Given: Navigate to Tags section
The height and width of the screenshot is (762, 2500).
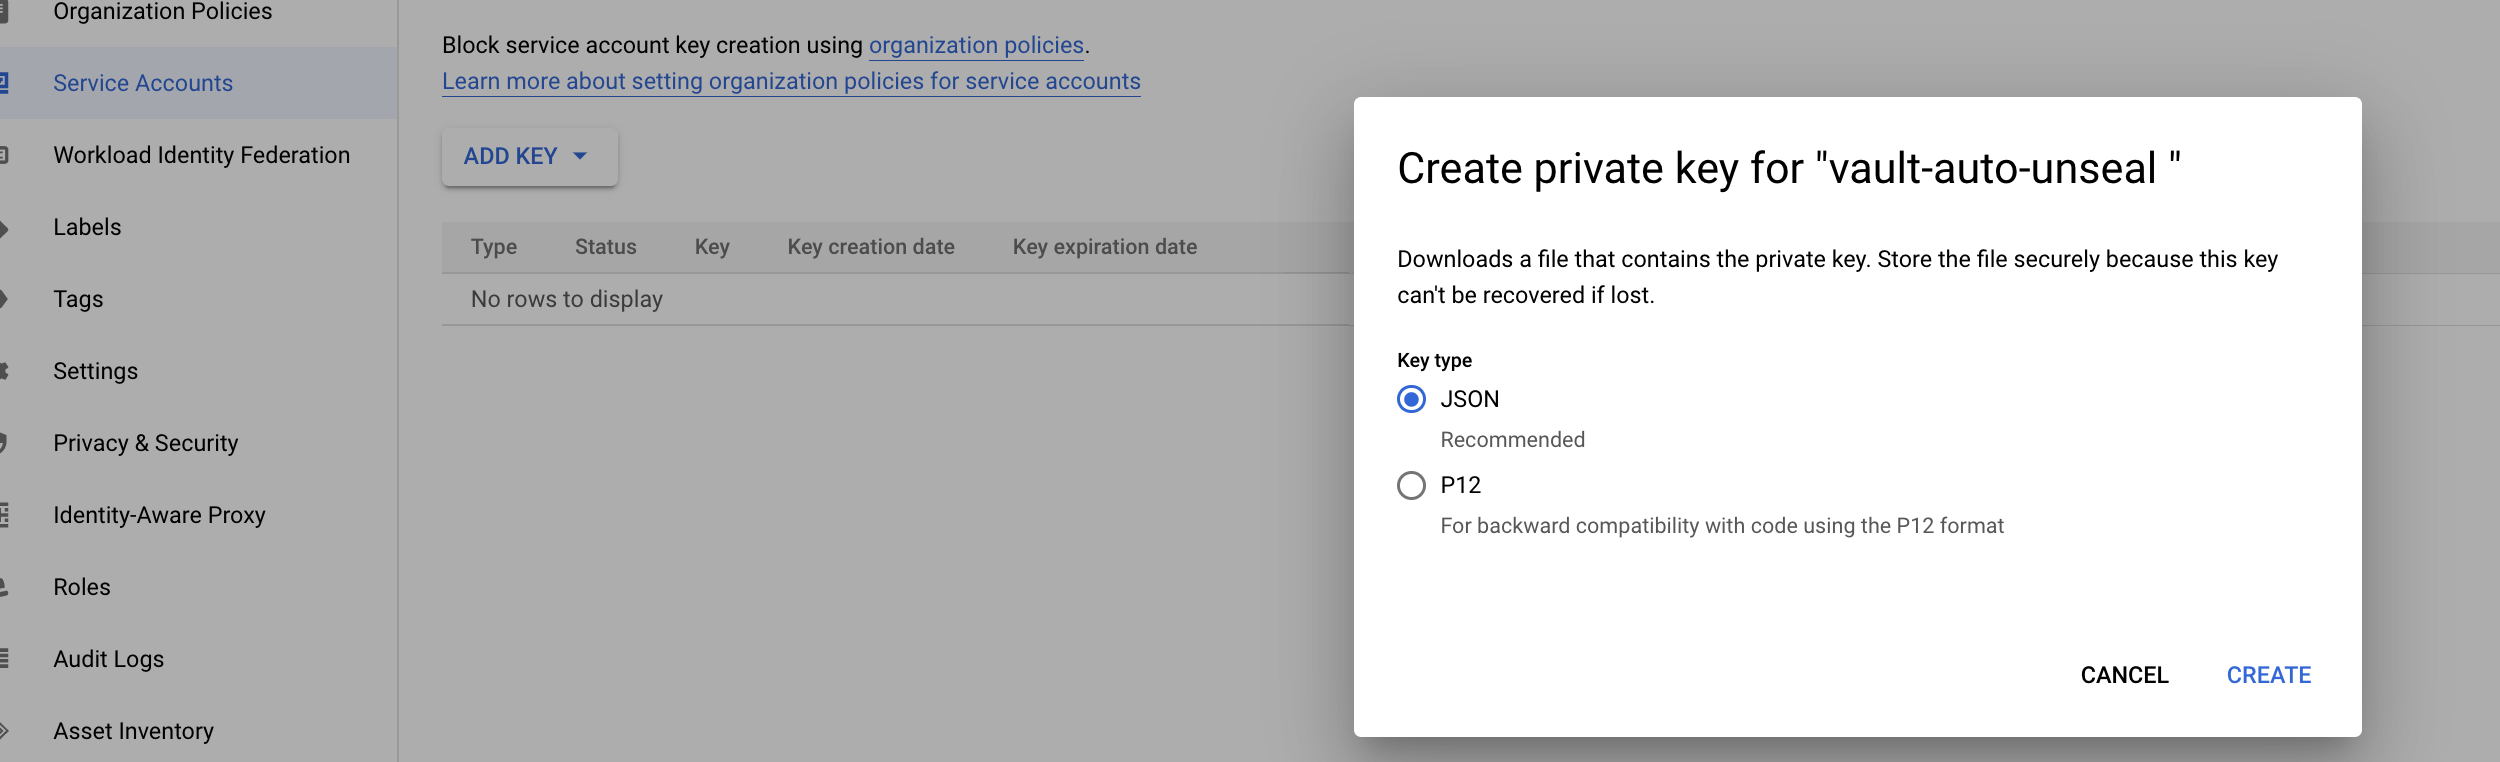Looking at the screenshot, I should coord(78,299).
